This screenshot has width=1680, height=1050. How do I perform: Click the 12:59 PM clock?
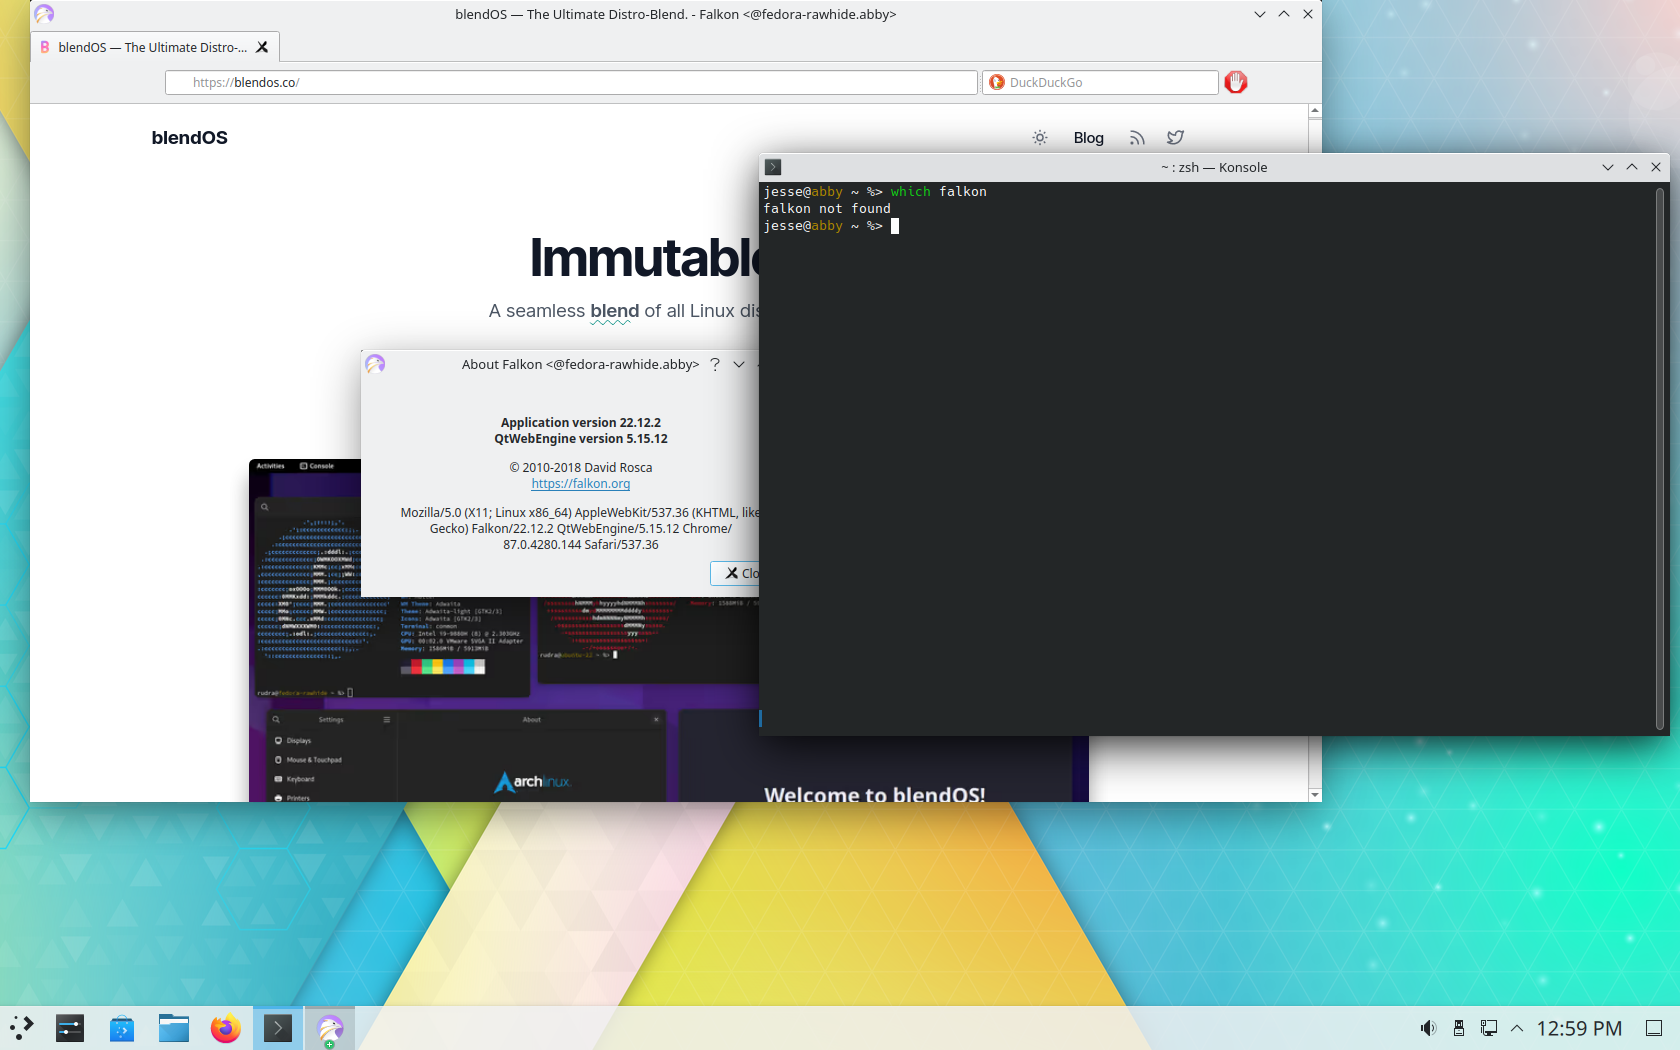(1579, 1028)
